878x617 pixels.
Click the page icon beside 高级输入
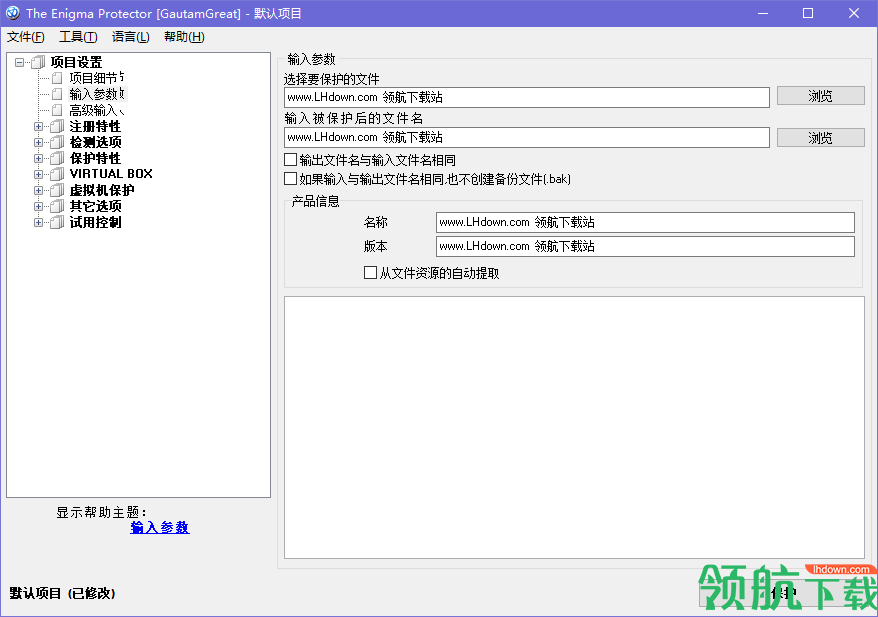[x=57, y=110]
